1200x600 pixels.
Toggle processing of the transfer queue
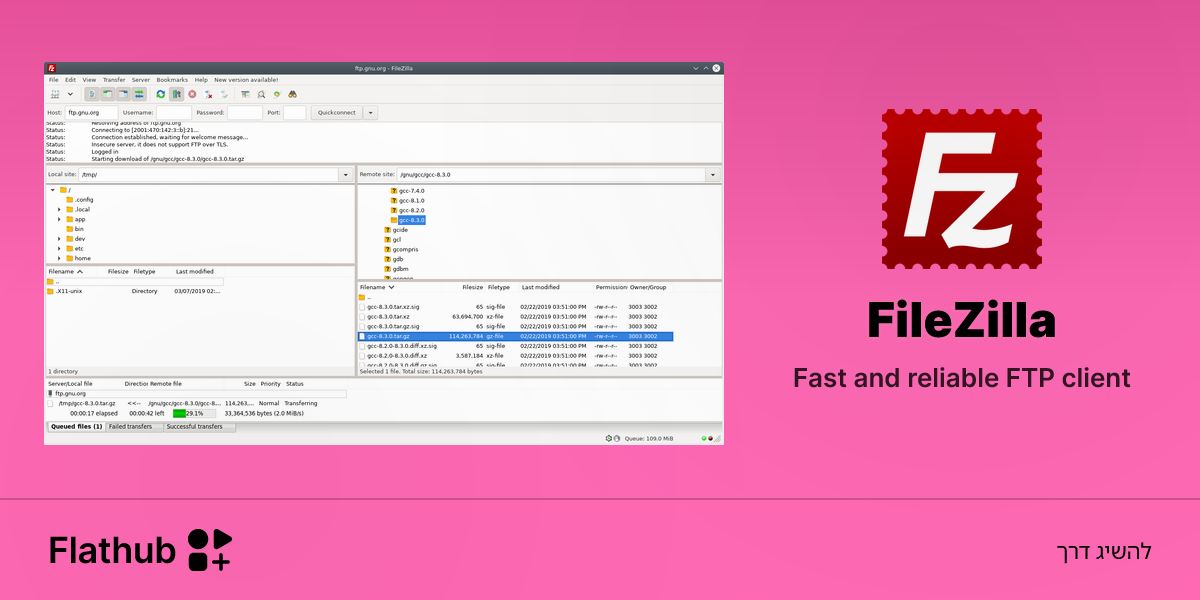coord(176,94)
